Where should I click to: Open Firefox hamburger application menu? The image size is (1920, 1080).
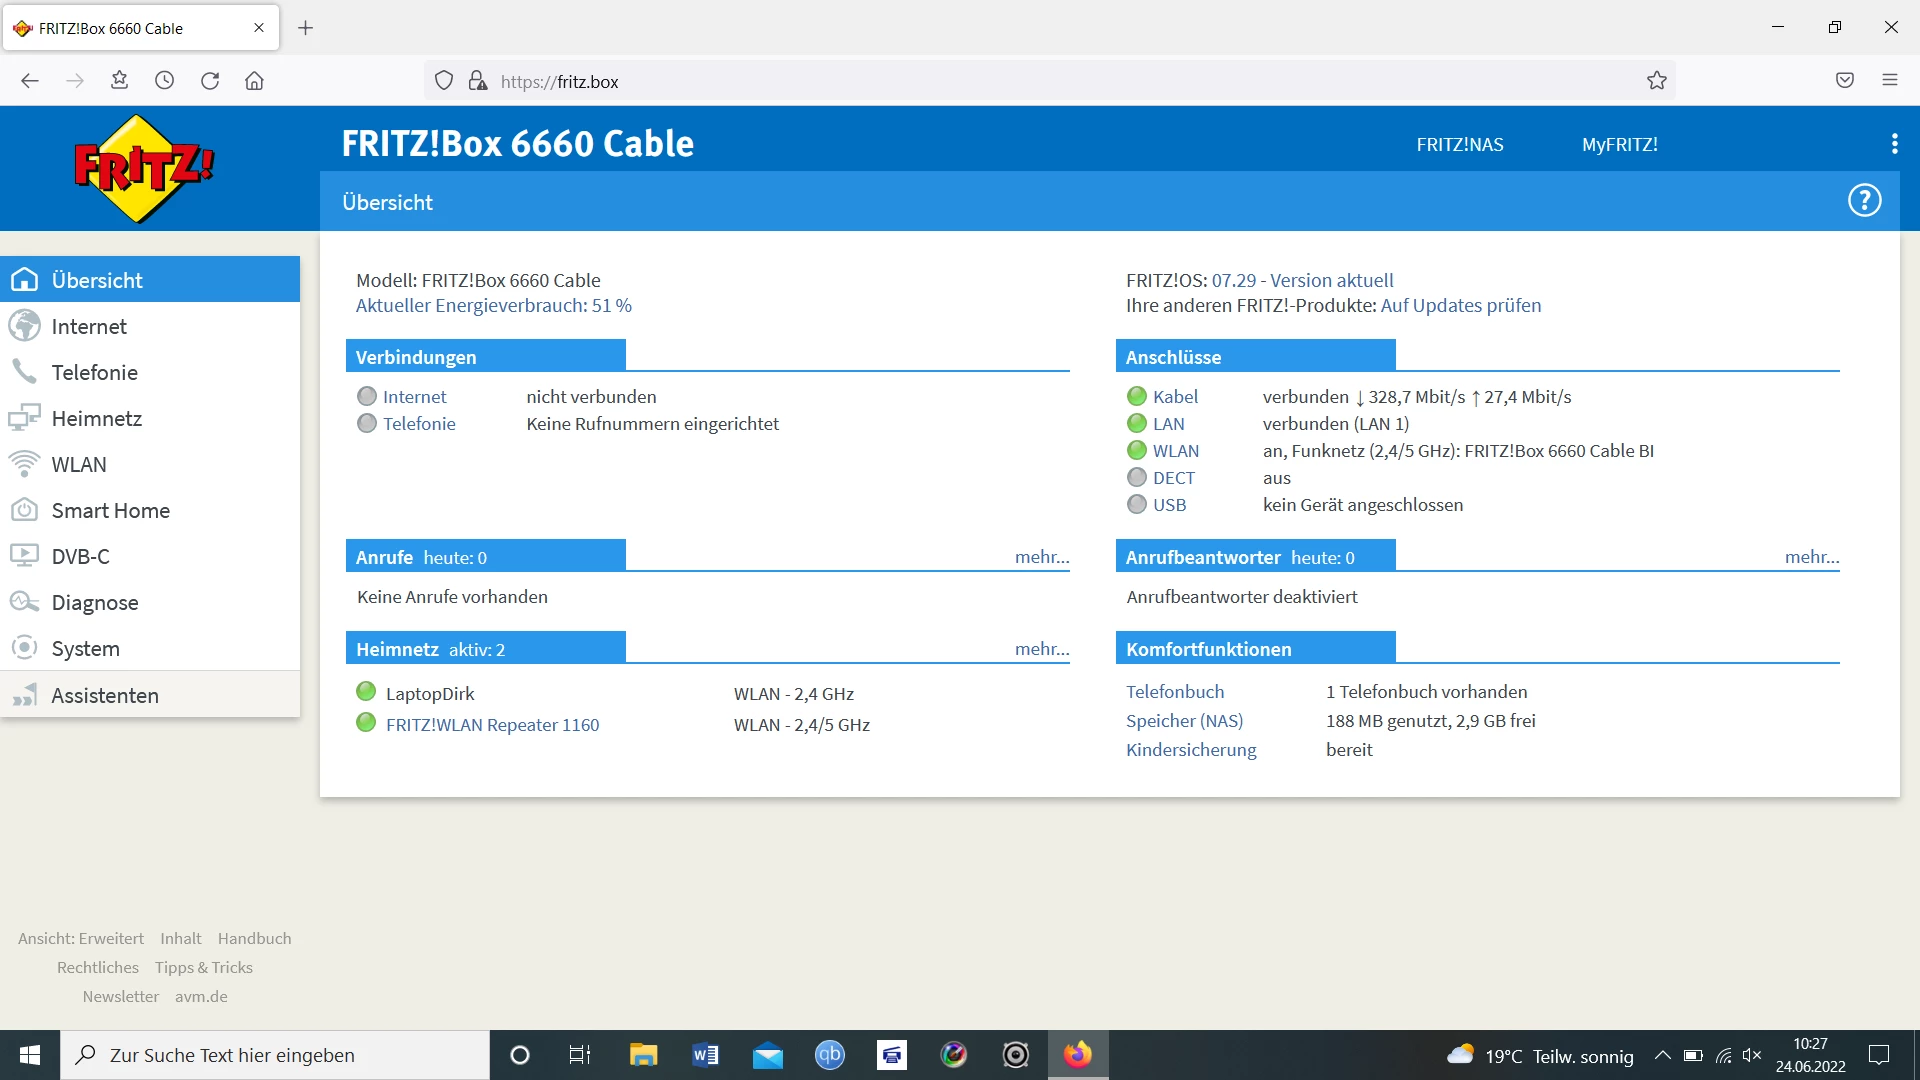coord(1890,81)
